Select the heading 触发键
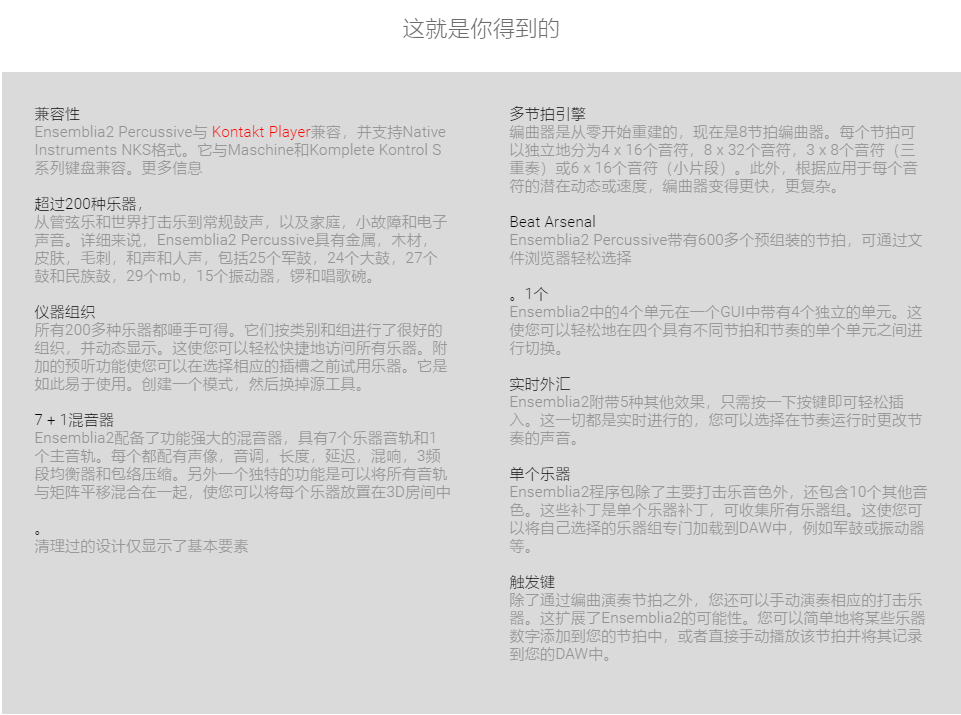This screenshot has height=715, width=961. (532, 582)
